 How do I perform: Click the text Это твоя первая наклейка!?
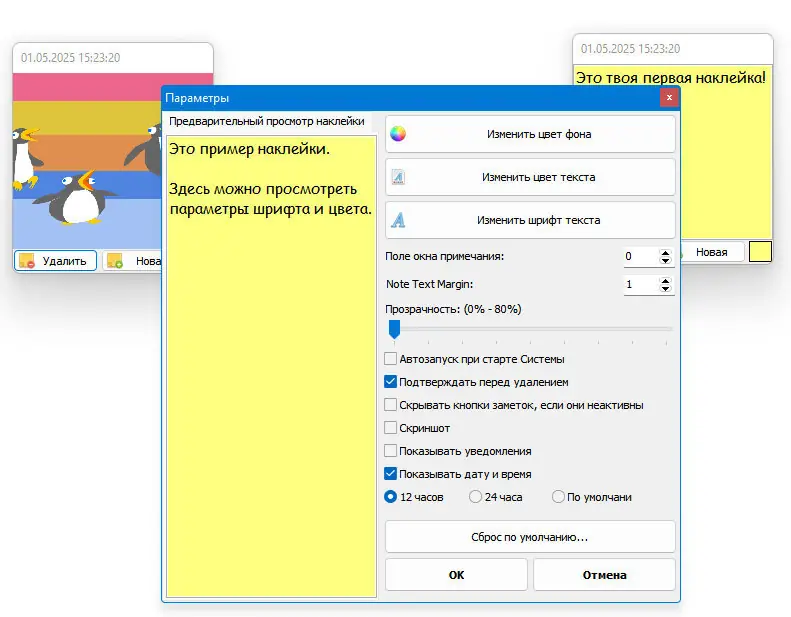[x=671, y=78]
